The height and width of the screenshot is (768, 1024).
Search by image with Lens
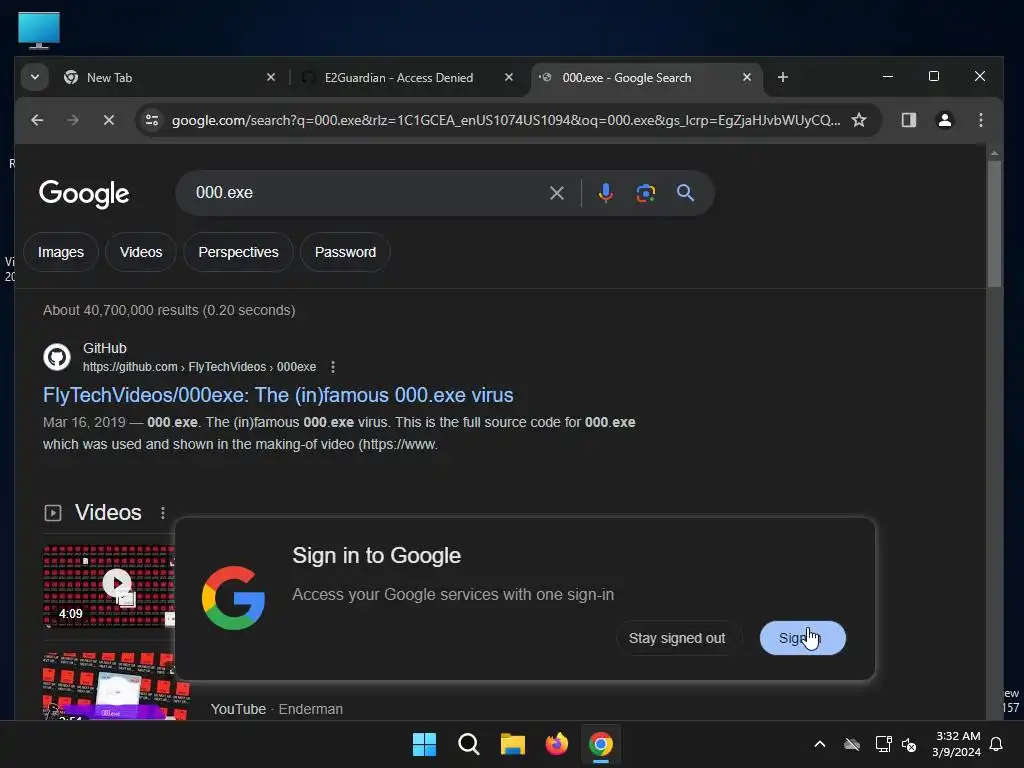pyautogui.click(x=645, y=193)
